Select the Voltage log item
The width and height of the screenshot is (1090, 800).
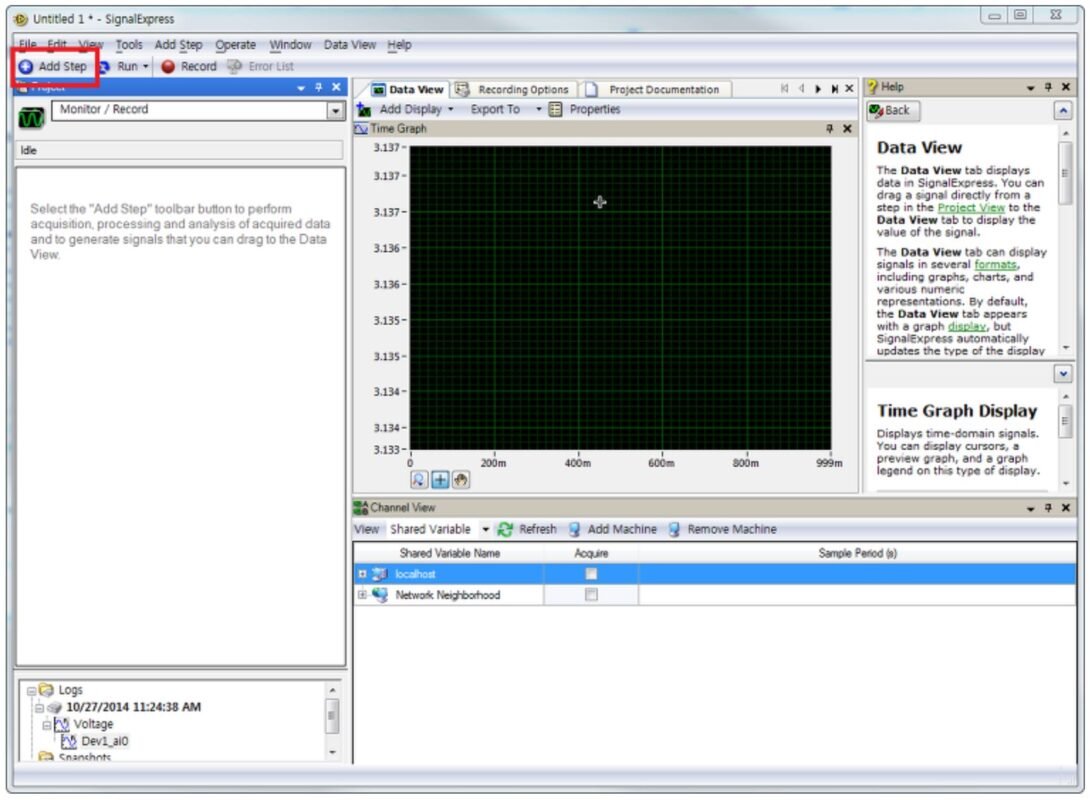(x=93, y=724)
